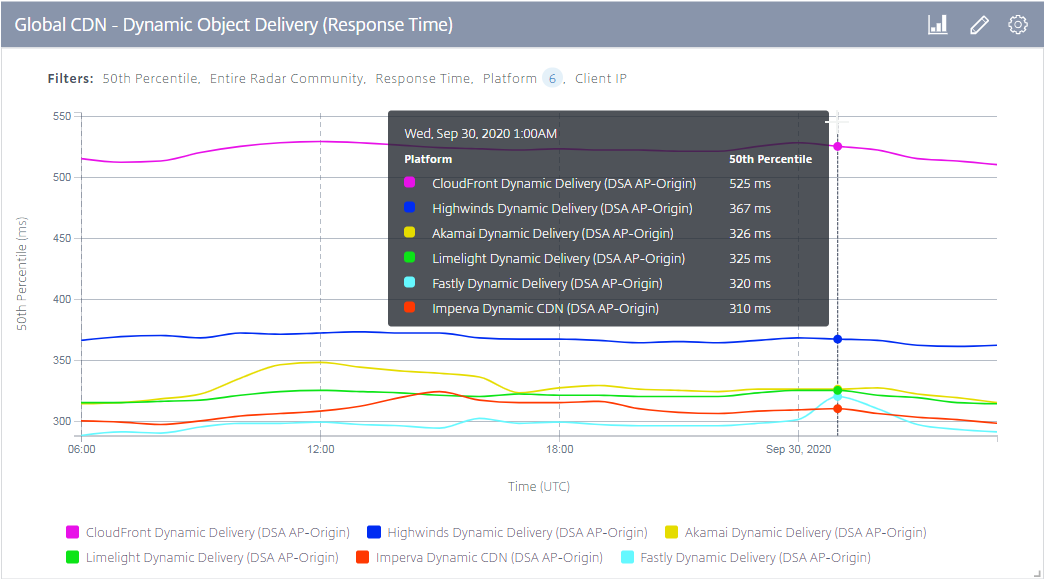
Task: Click the 550 y-axis label
Action: point(62,116)
